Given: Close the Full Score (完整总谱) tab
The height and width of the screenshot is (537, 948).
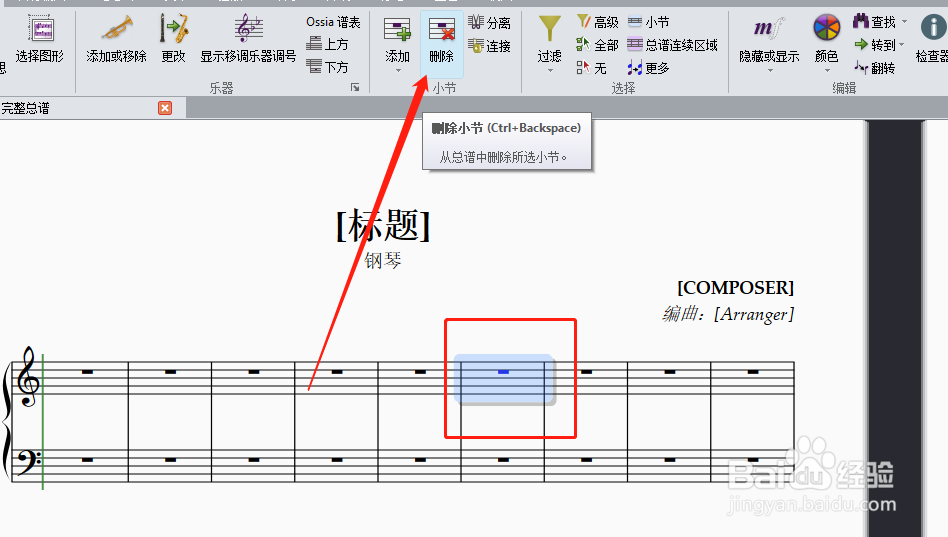Looking at the screenshot, I should point(165,108).
